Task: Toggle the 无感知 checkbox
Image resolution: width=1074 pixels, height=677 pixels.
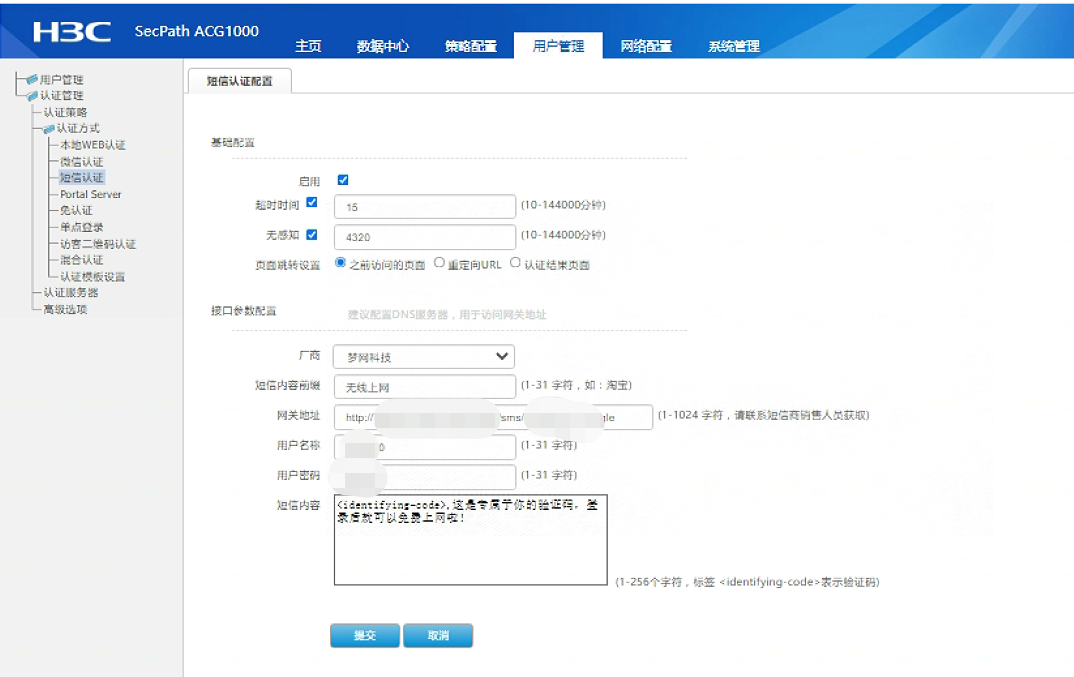Action: (x=312, y=234)
